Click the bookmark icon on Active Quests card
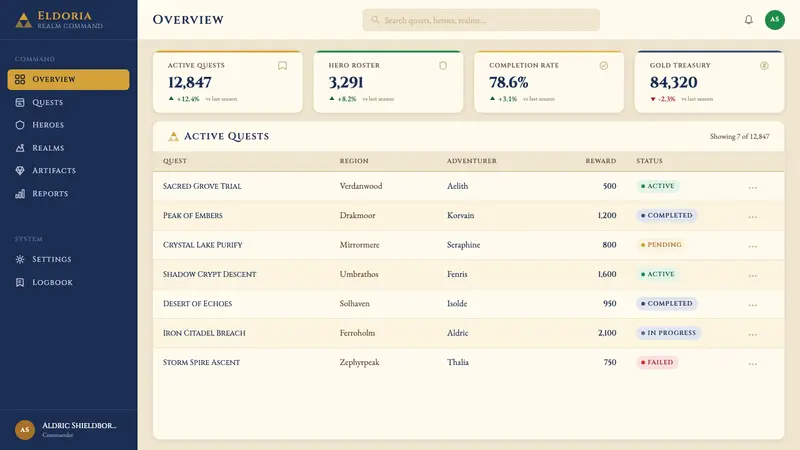The height and width of the screenshot is (450, 800). [x=282, y=66]
